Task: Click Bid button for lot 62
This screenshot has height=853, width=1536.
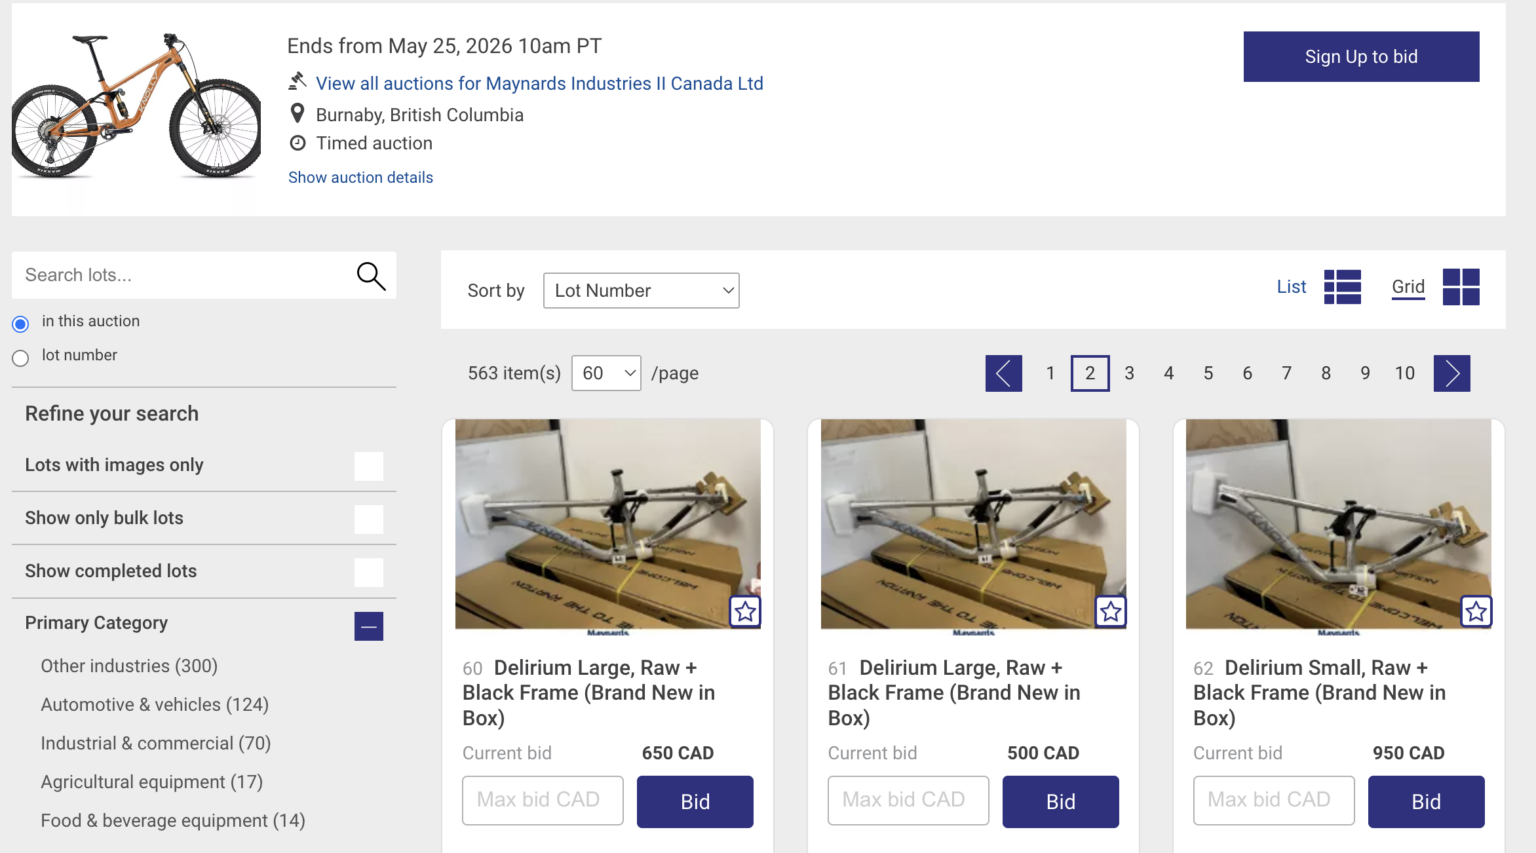Action: point(1426,802)
